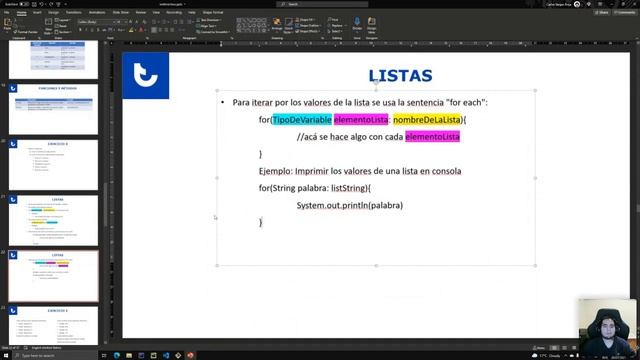
Task: Click the Undo icon
Action: coord(41,4)
